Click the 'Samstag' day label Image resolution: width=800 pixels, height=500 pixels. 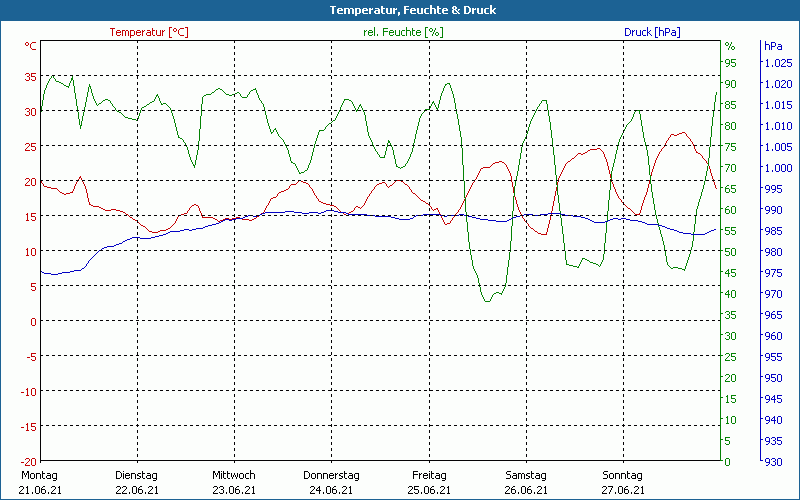[x=526, y=475]
